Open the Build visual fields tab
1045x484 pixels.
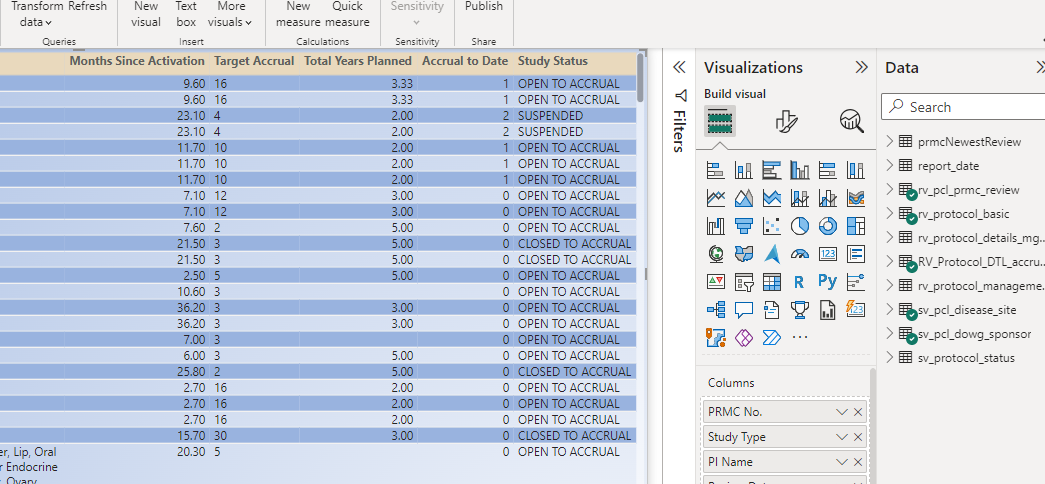720,121
